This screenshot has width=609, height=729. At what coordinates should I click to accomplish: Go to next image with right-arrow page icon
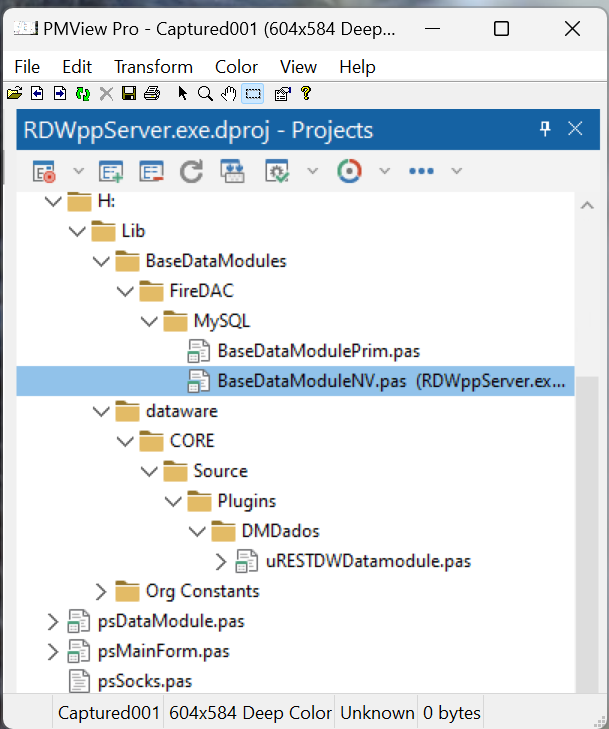tap(60, 94)
